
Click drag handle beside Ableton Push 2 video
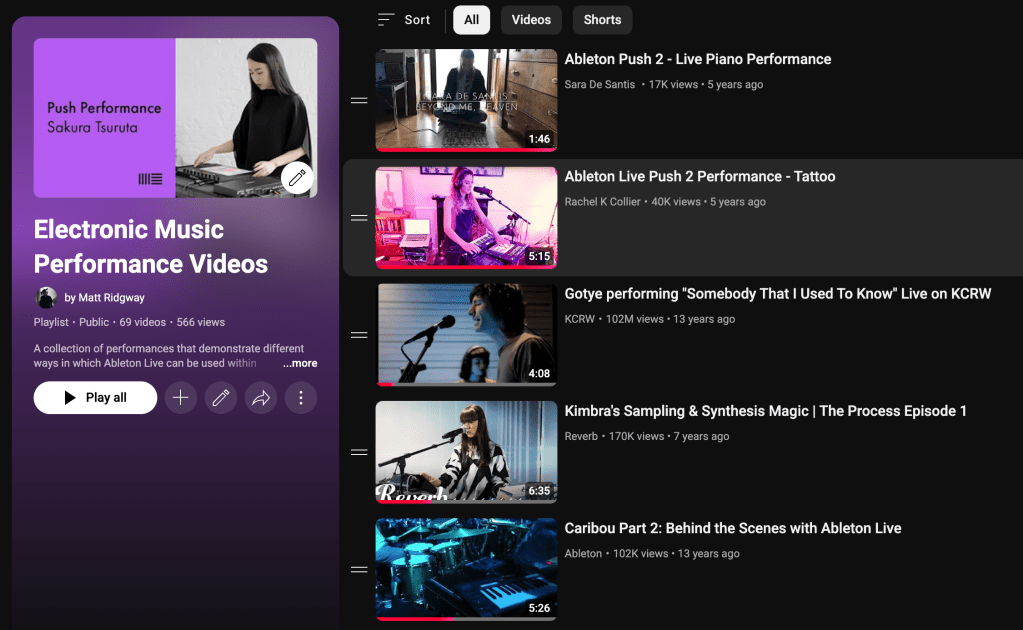click(359, 100)
